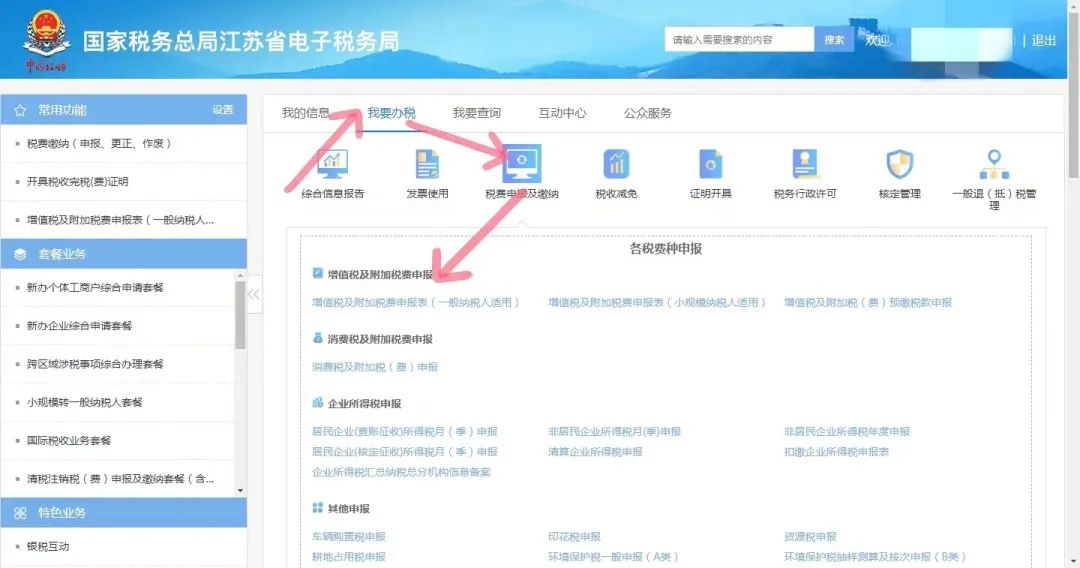Open 综合信息报告 icon
1080x568 pixels.
click(x=332, y=165)
